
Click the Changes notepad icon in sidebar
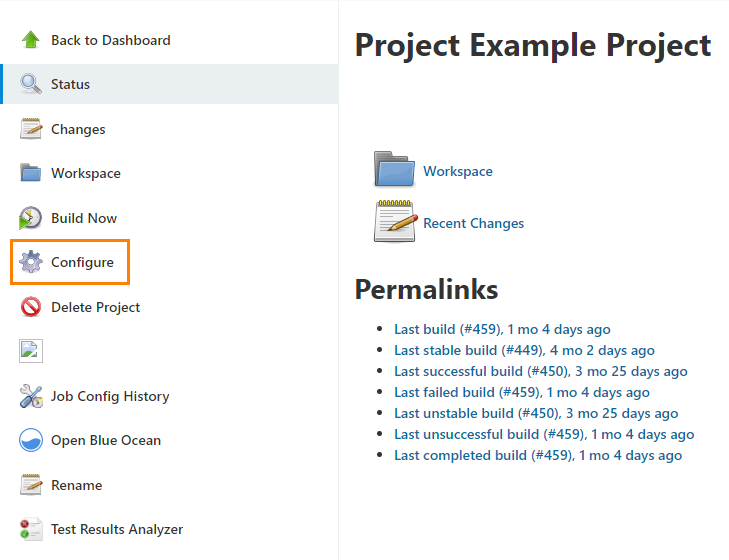(31, 129)
